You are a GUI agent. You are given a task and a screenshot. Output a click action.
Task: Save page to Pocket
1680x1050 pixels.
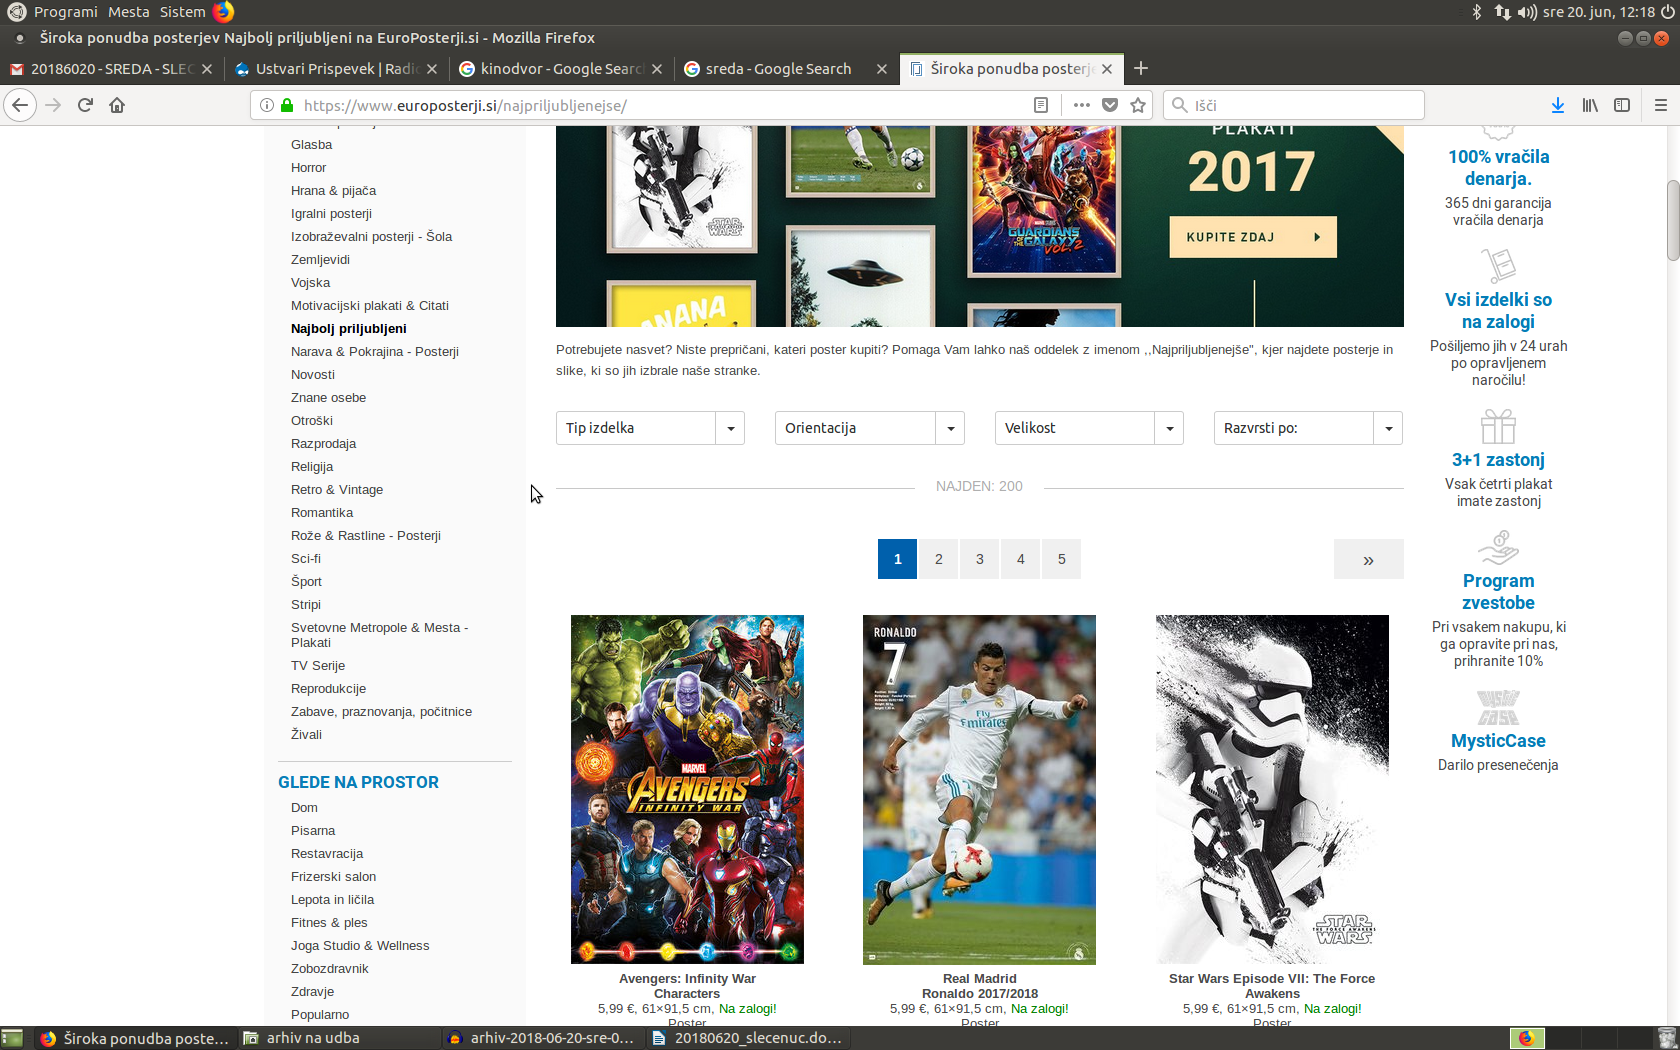pyautogui.click(x=1110, y=105)
